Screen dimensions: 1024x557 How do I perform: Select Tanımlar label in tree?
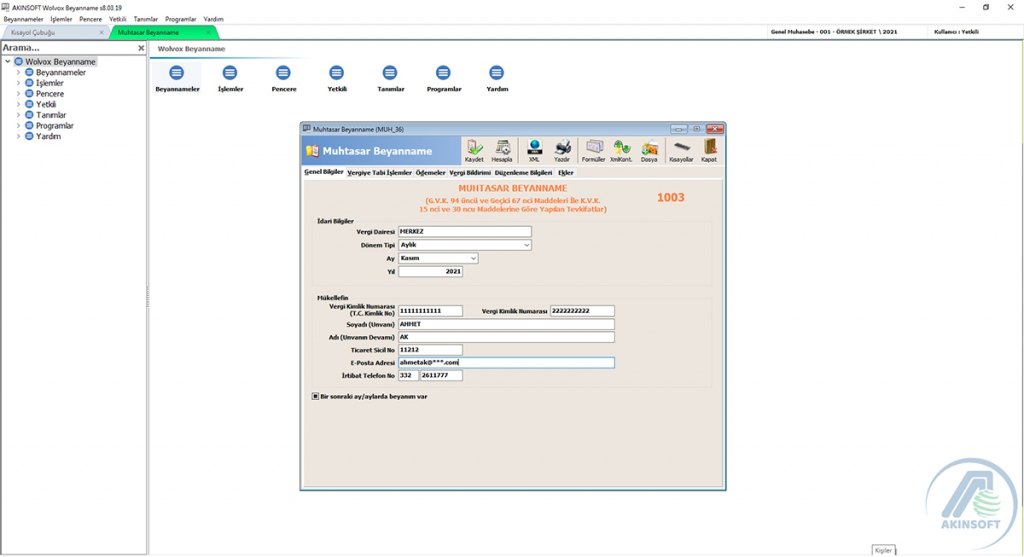pos(51,115)
